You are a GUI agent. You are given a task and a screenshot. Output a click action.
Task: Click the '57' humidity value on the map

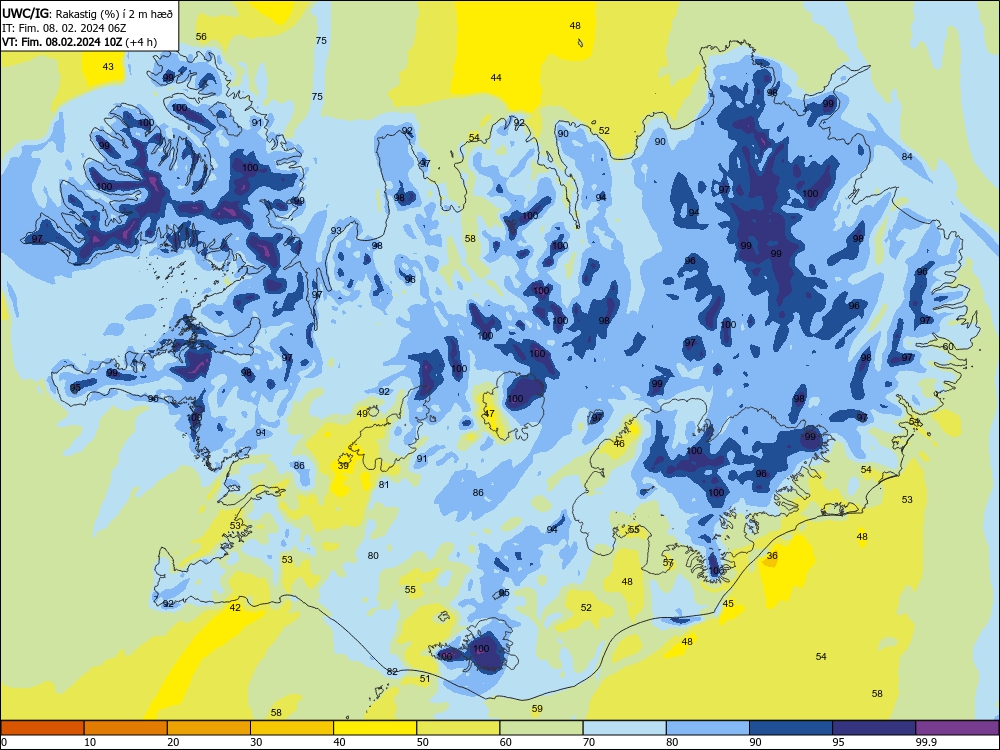[x=668, y=562]
